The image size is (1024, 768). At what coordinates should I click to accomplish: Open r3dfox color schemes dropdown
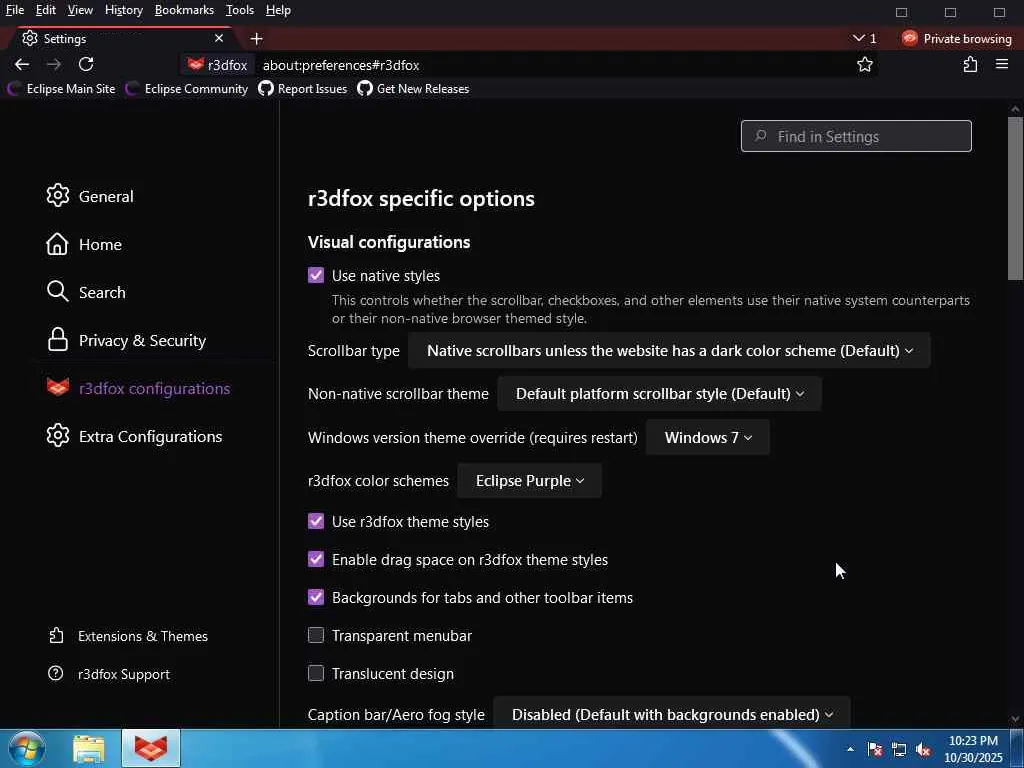(x=530, y=481)
